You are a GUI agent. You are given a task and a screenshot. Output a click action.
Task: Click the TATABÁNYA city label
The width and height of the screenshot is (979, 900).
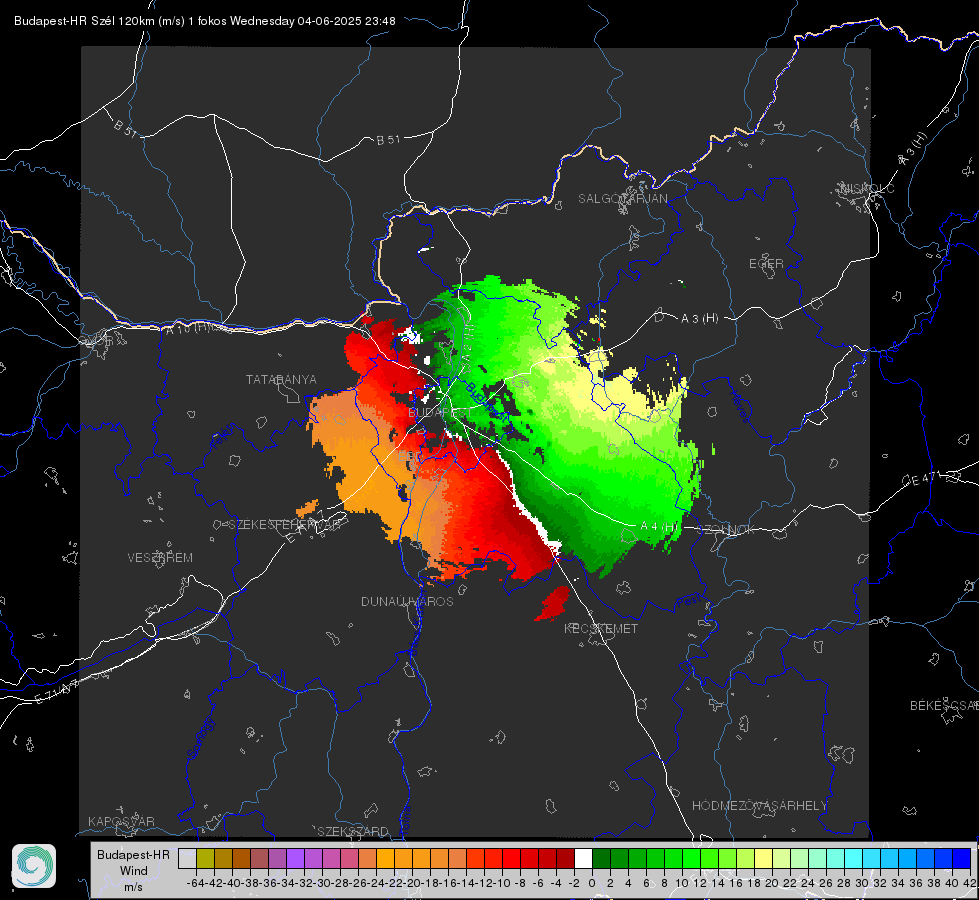(281, 380)
